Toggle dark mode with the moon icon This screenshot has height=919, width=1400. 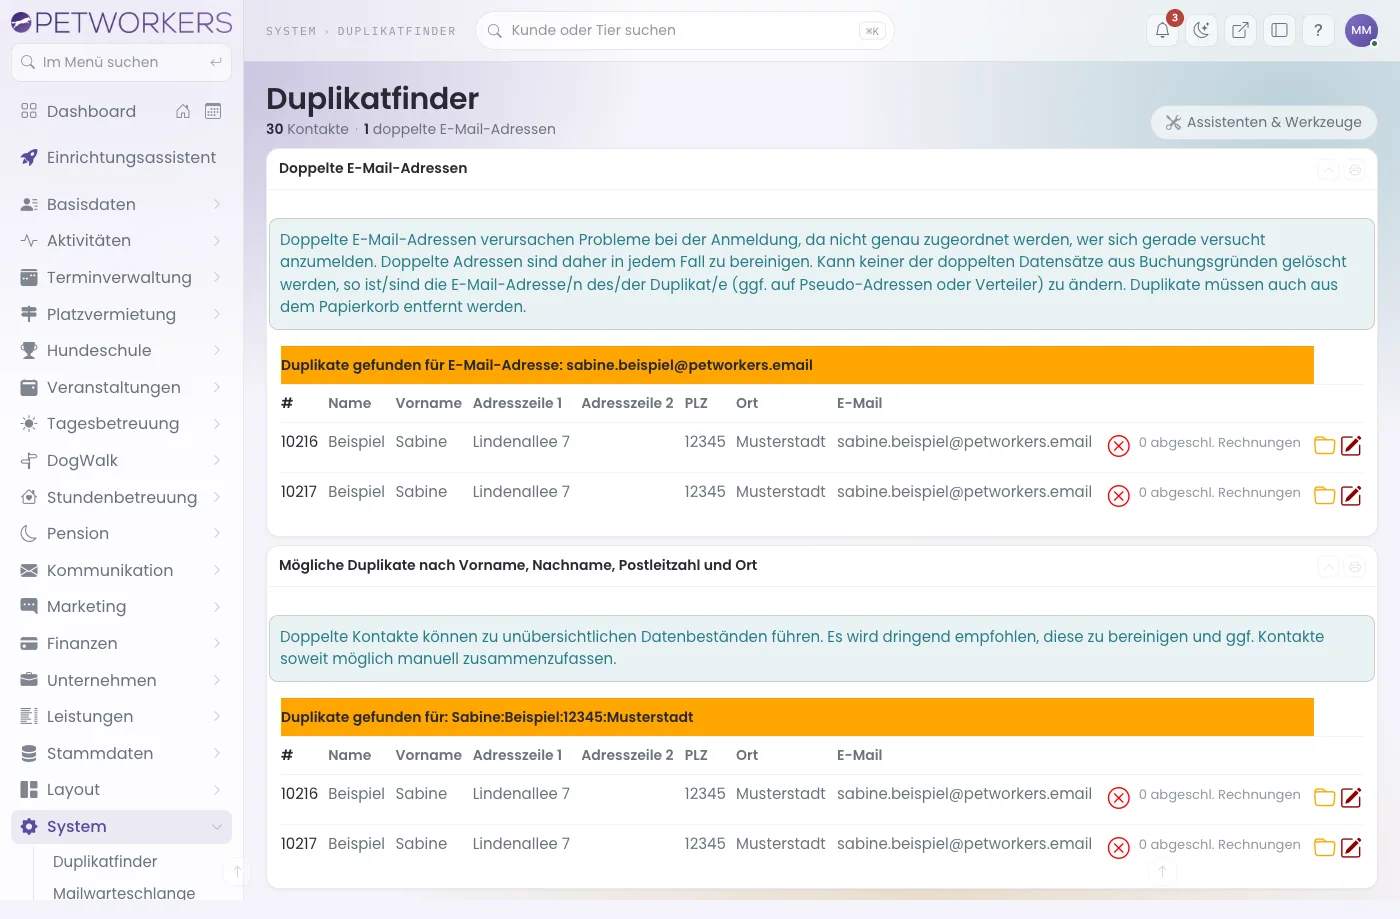tap(1201, 30)
